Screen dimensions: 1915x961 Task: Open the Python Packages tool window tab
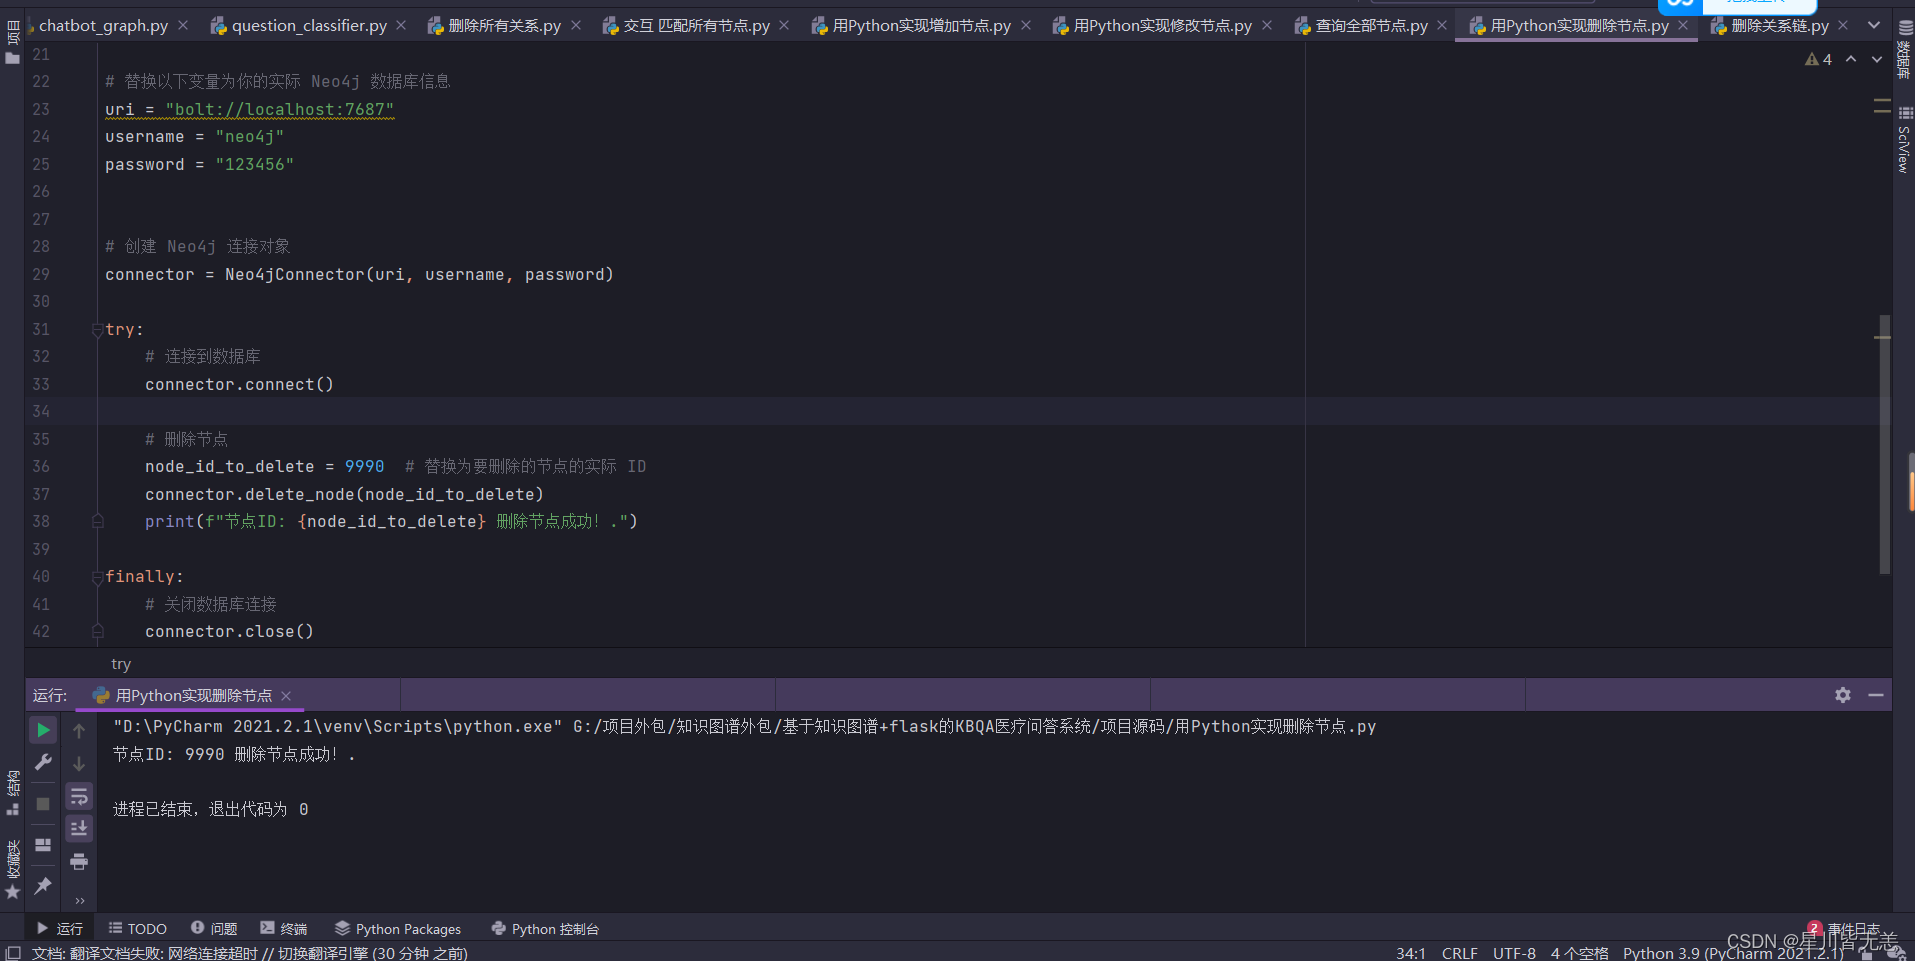point(398,929)
